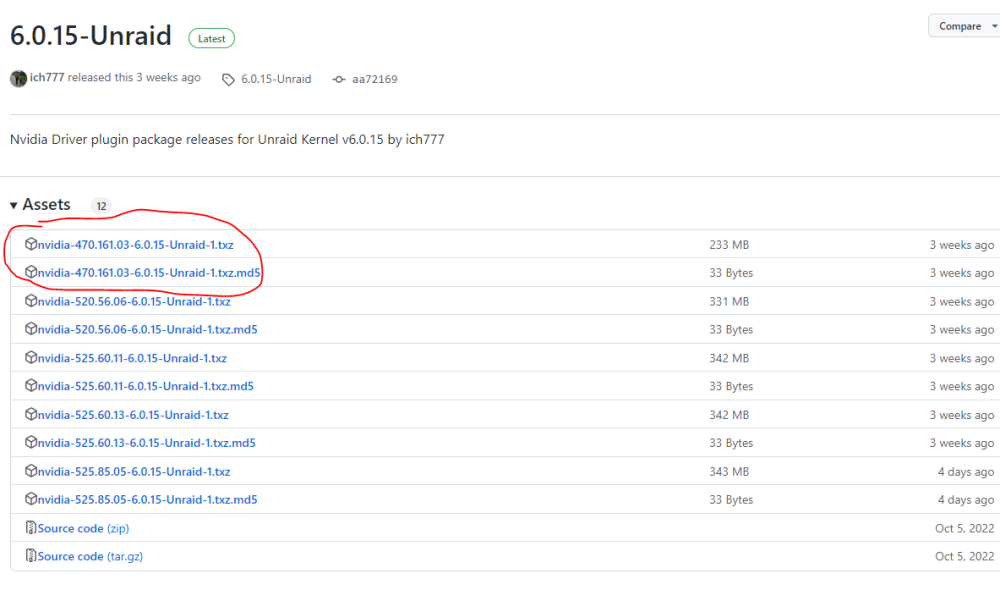Click package icon beside nvidia-470.161.03 txz asset
This screenshot has width=1000, height=590.
pyautogui.click(x=31, y=244)
